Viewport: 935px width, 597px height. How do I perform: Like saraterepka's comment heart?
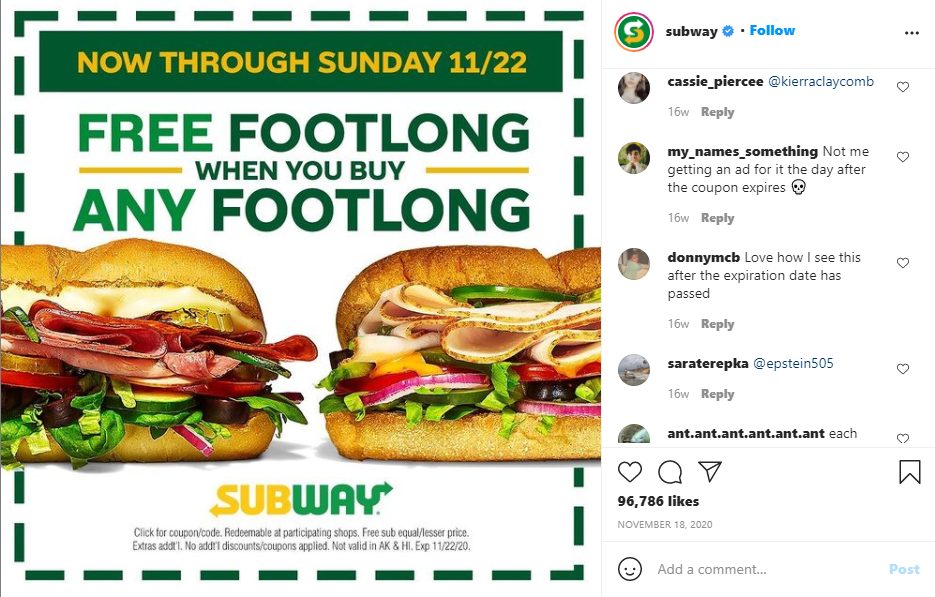click(x=903, y=369)
